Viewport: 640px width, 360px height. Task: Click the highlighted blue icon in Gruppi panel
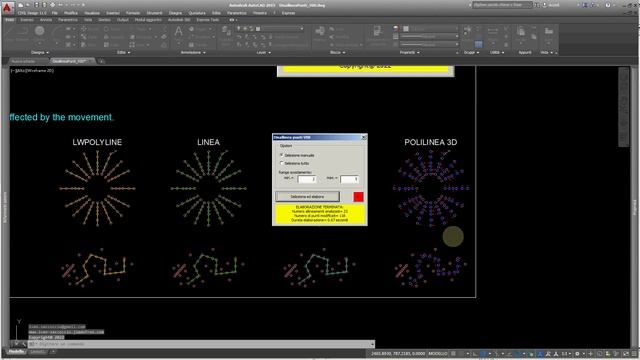(478, 44)
